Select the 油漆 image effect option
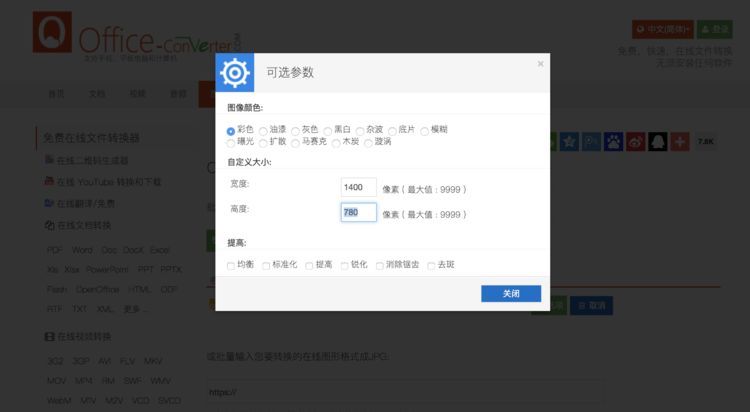This screenshot has height=412, width=750. coord(263,130)
